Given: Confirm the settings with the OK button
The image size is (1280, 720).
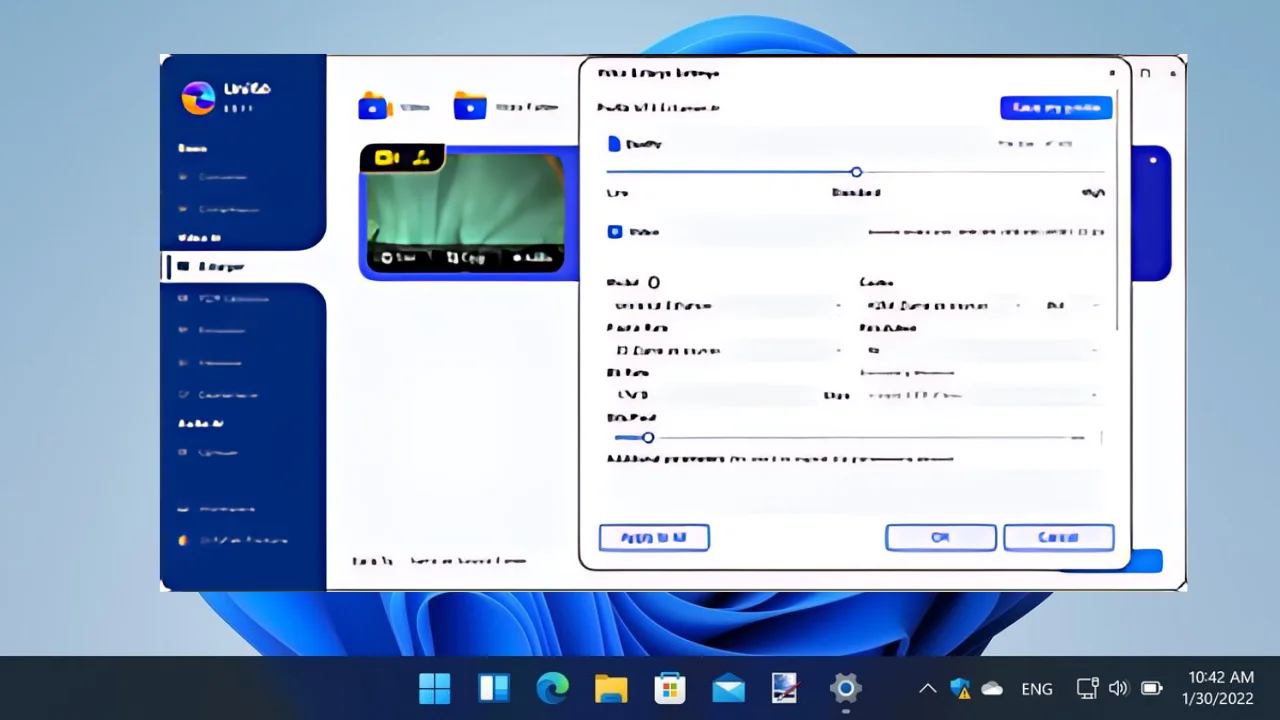Looking at the screenshot, I should 941,537.
